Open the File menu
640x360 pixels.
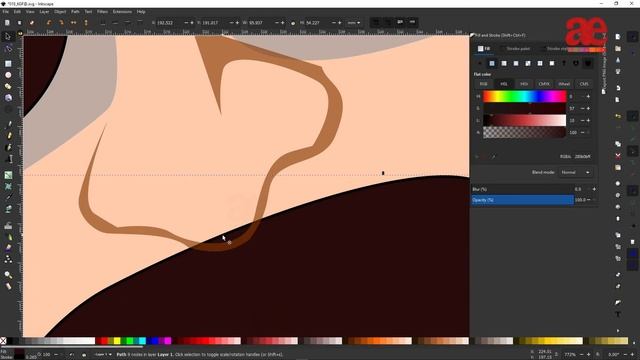coord(6,12)
